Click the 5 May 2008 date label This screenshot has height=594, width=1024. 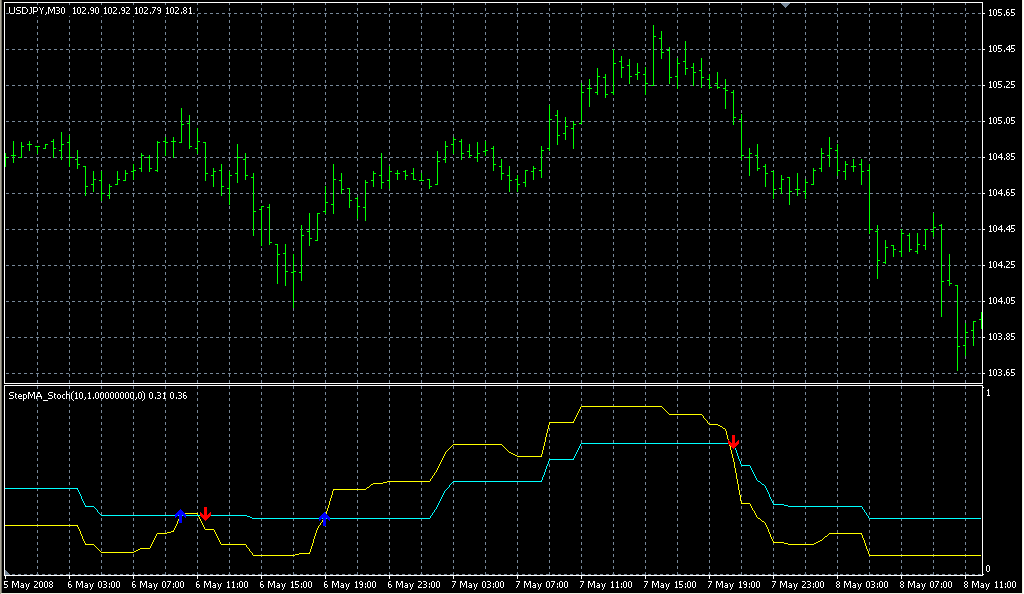click(x=31, y=583)
